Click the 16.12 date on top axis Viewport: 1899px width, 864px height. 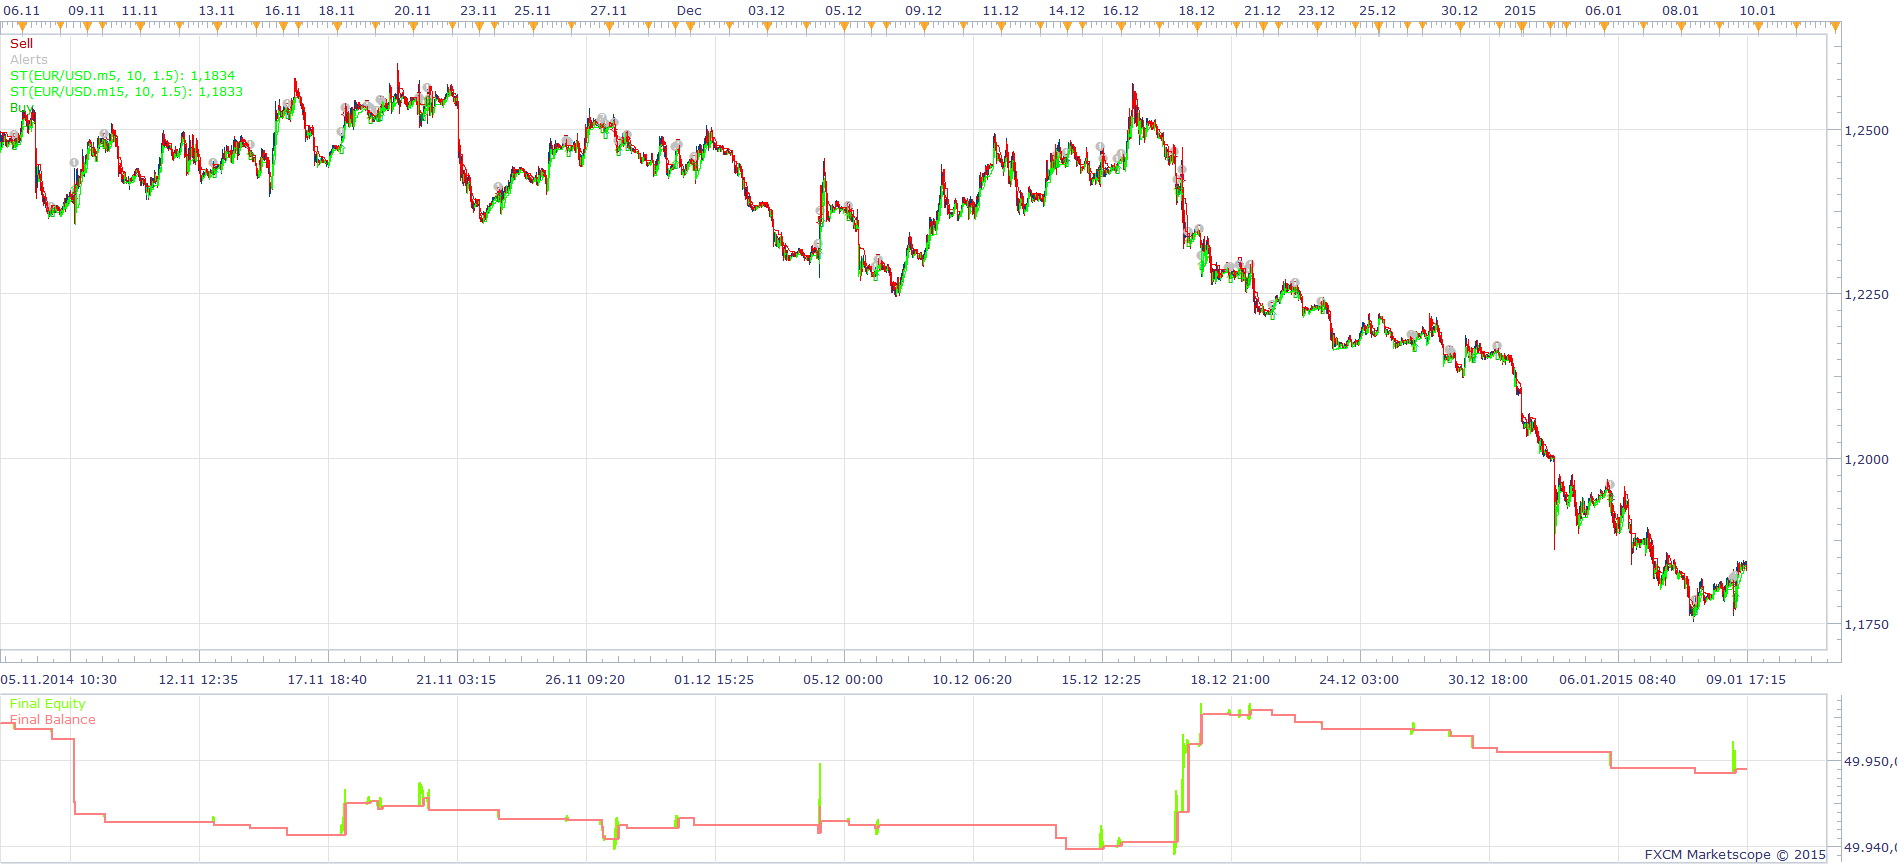click(1120, 11)
